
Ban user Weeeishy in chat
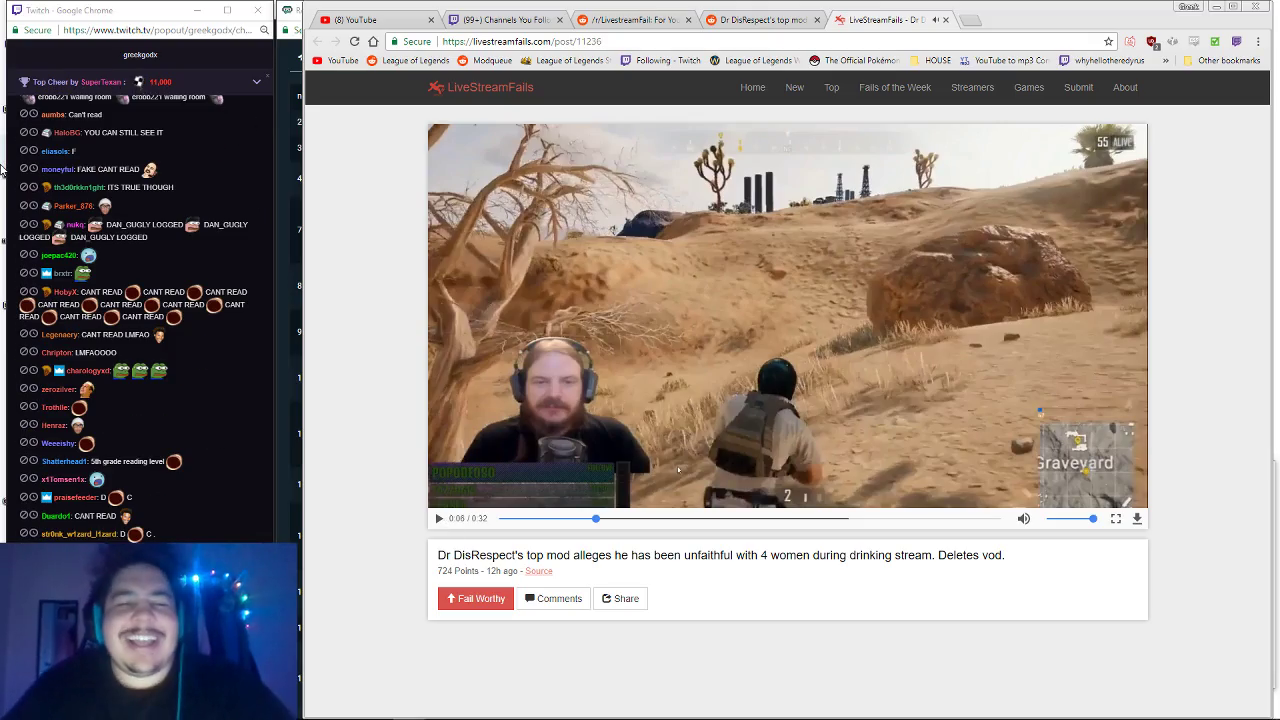(24, 443)
